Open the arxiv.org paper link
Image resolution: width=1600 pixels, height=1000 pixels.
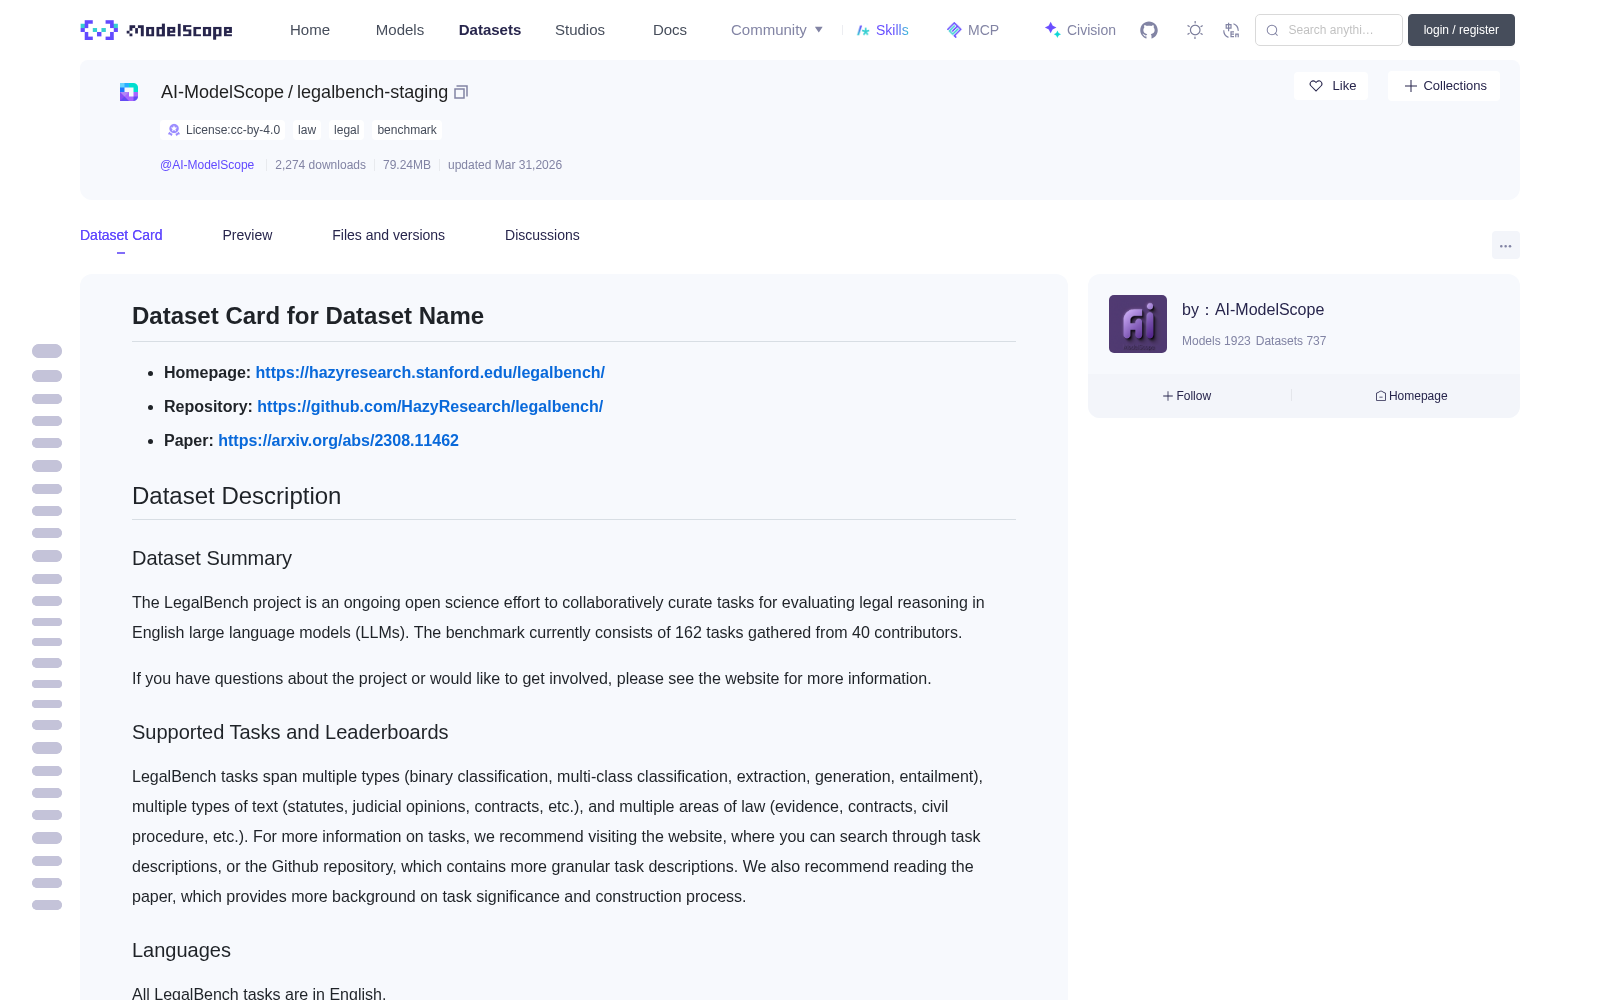pos(338,440)
